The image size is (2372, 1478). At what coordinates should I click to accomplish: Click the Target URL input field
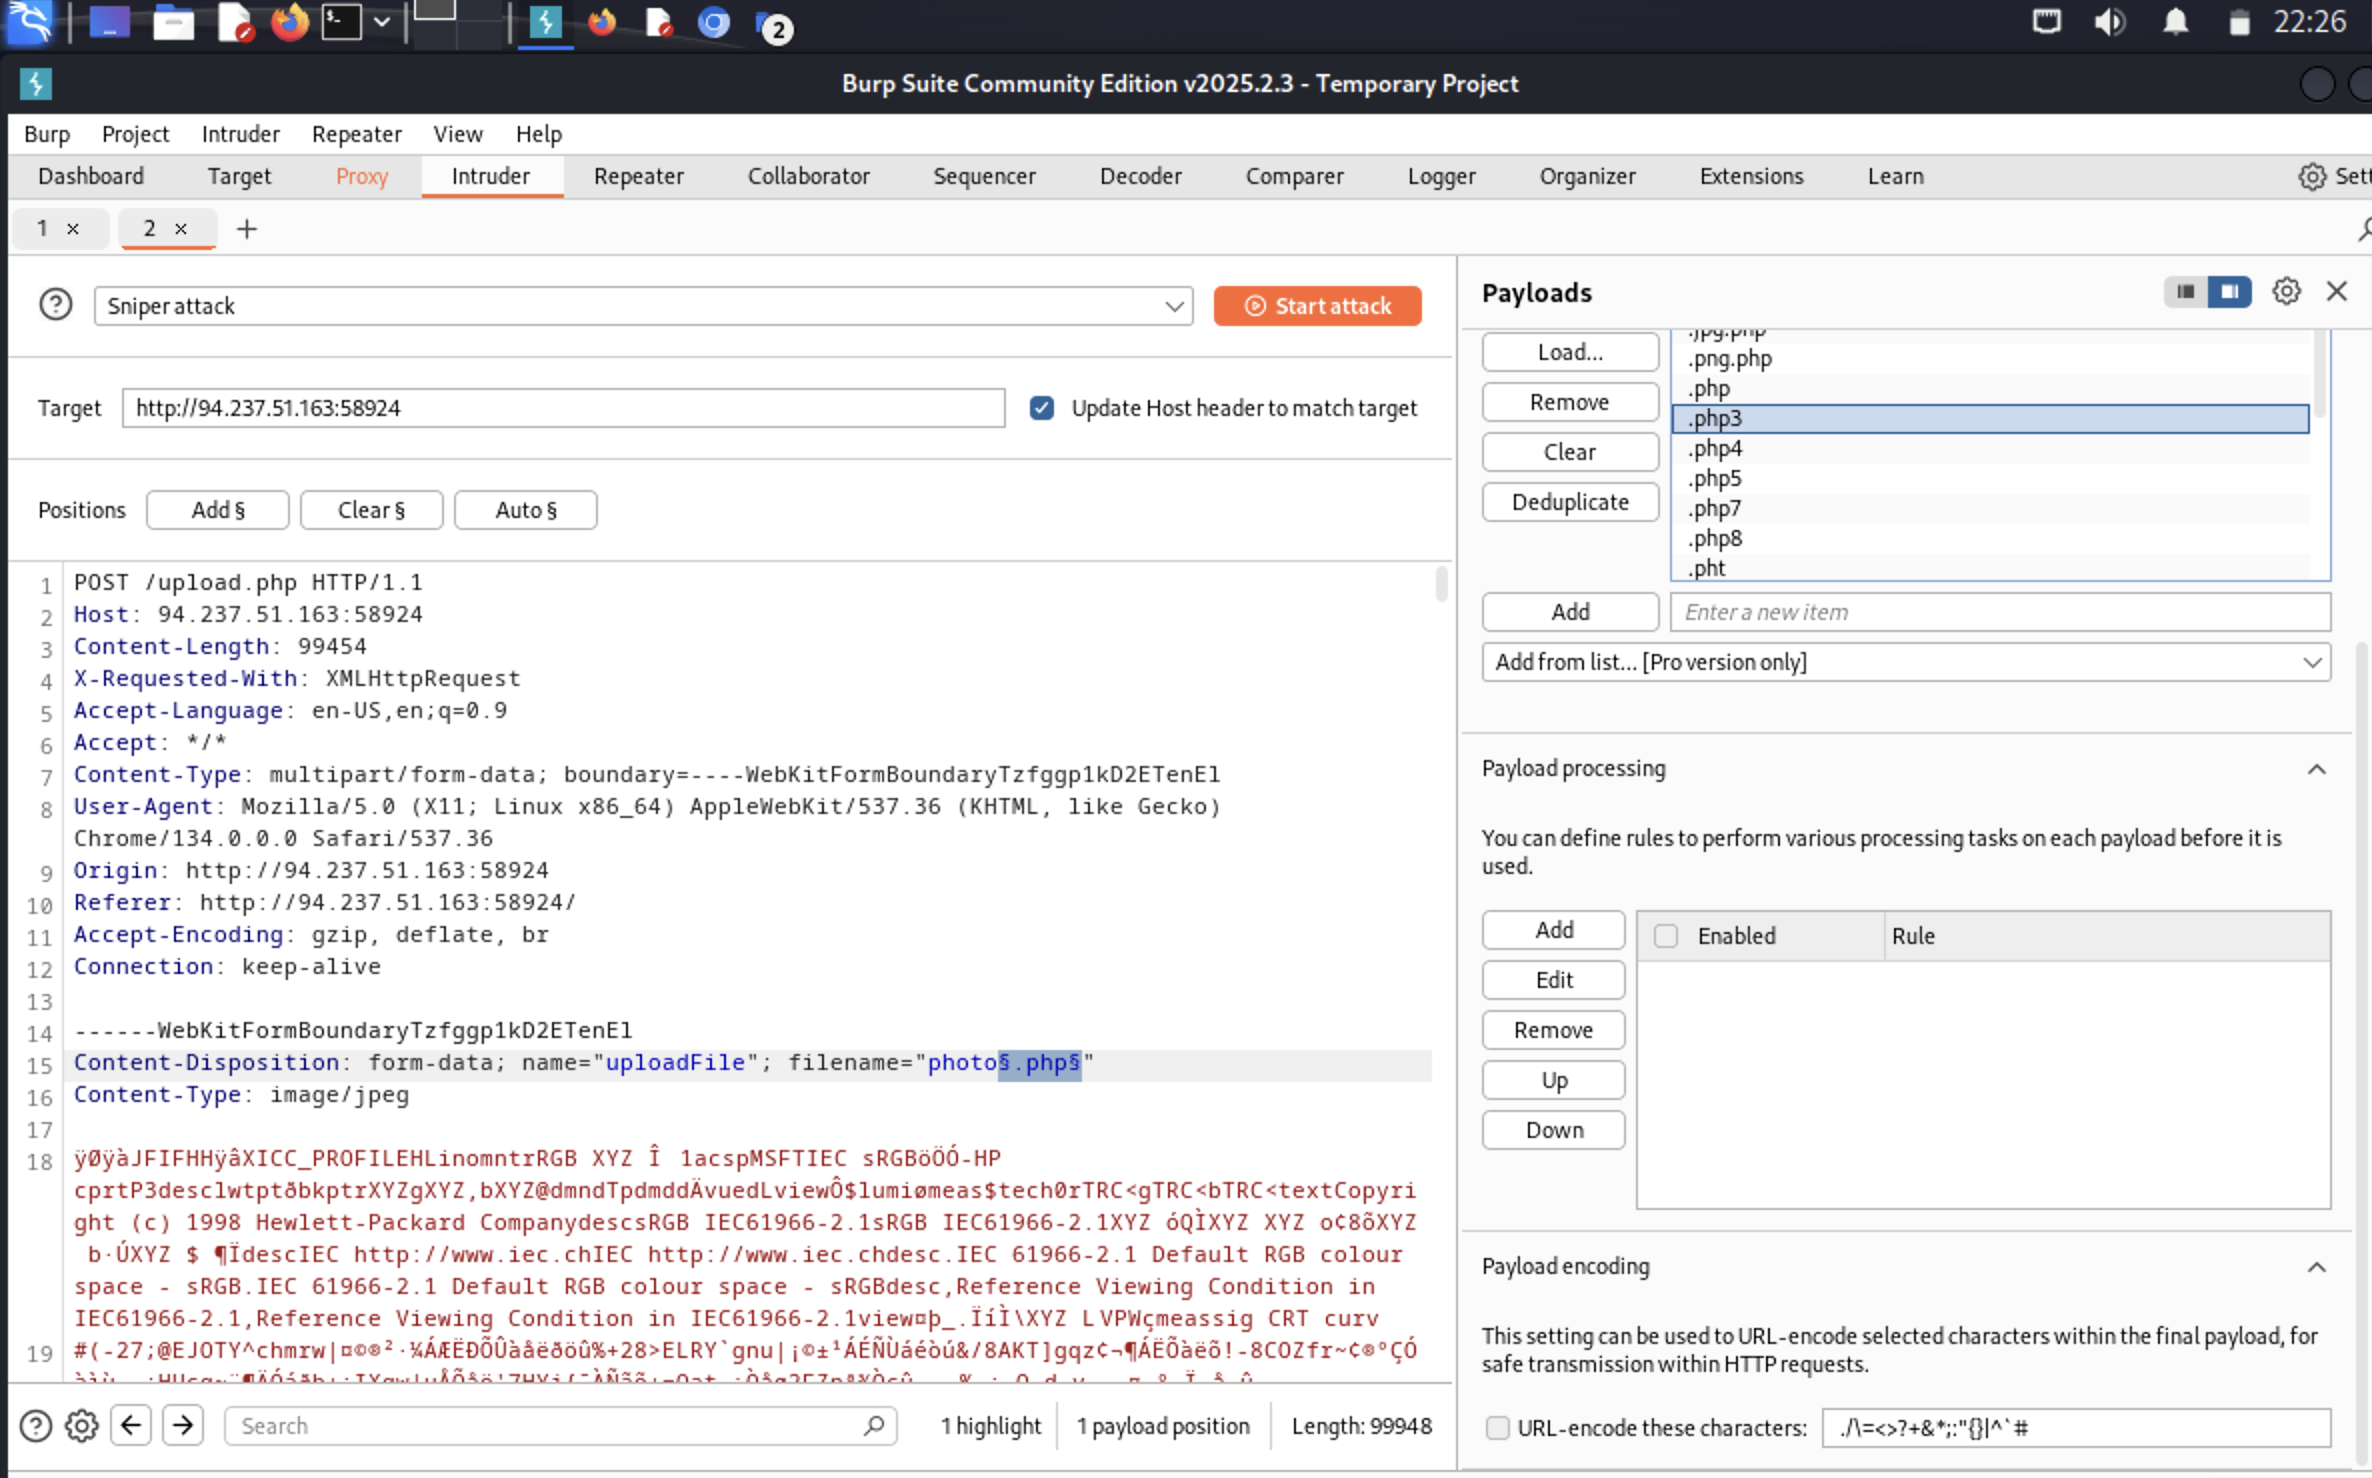563,408
